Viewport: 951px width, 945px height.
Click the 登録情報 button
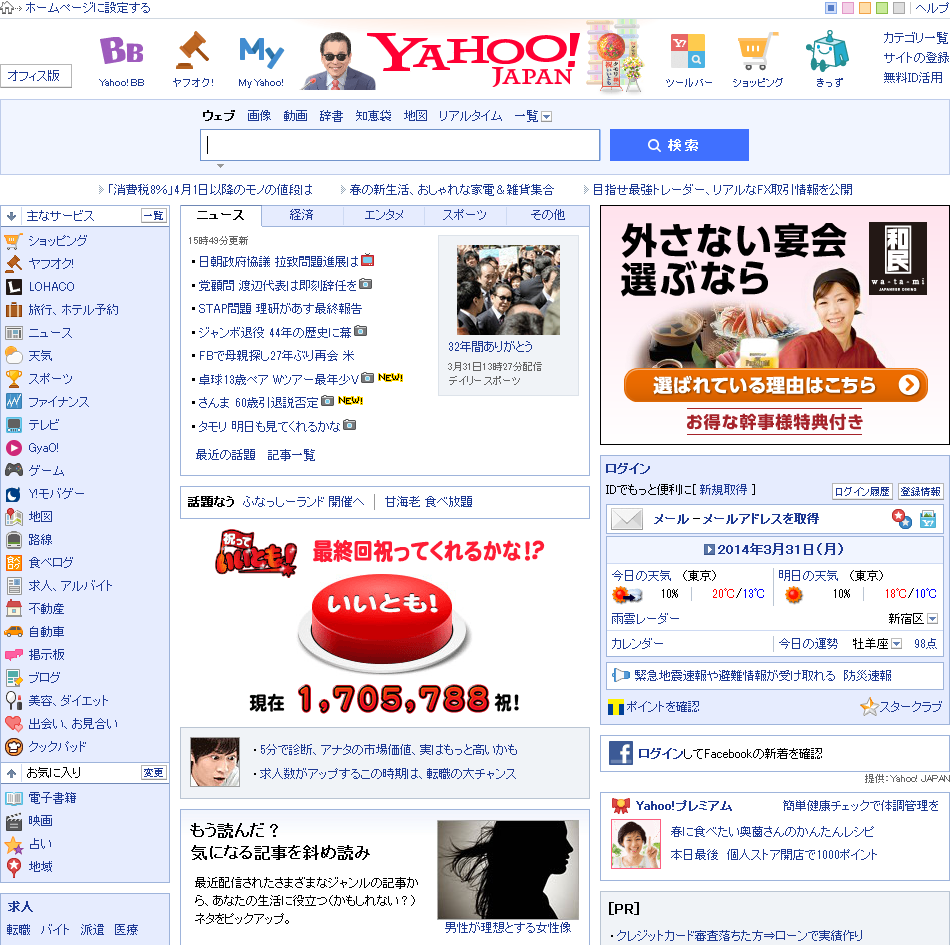(x=921, y=491)
